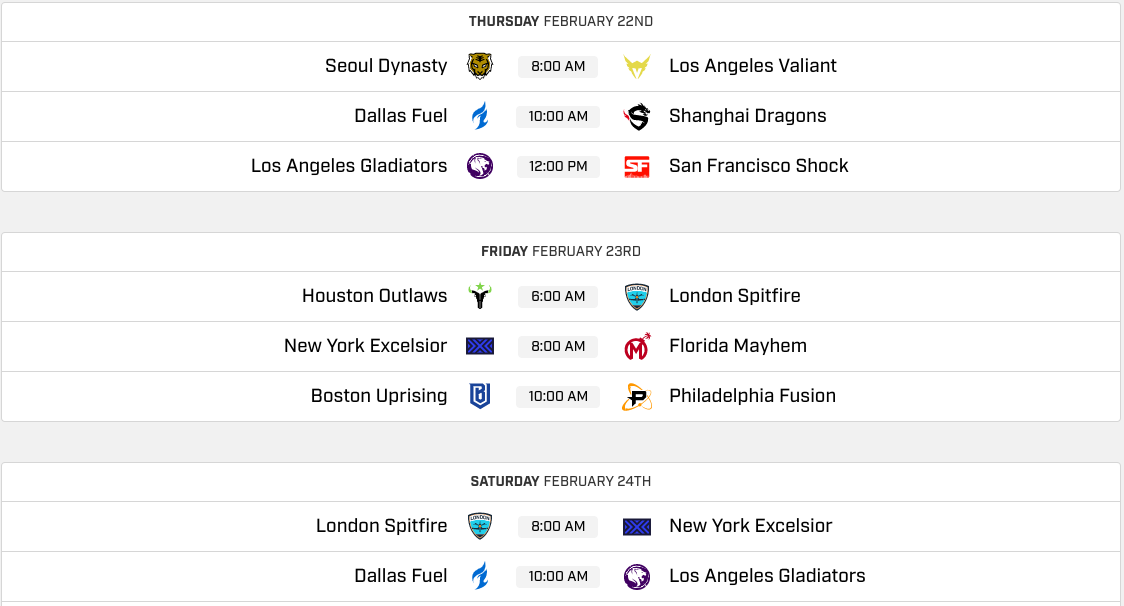Click the 6:00 AM Houston Outlaws match time
Screen dimensions: 1124x606
pyautogui.click(x=558, y=297)
